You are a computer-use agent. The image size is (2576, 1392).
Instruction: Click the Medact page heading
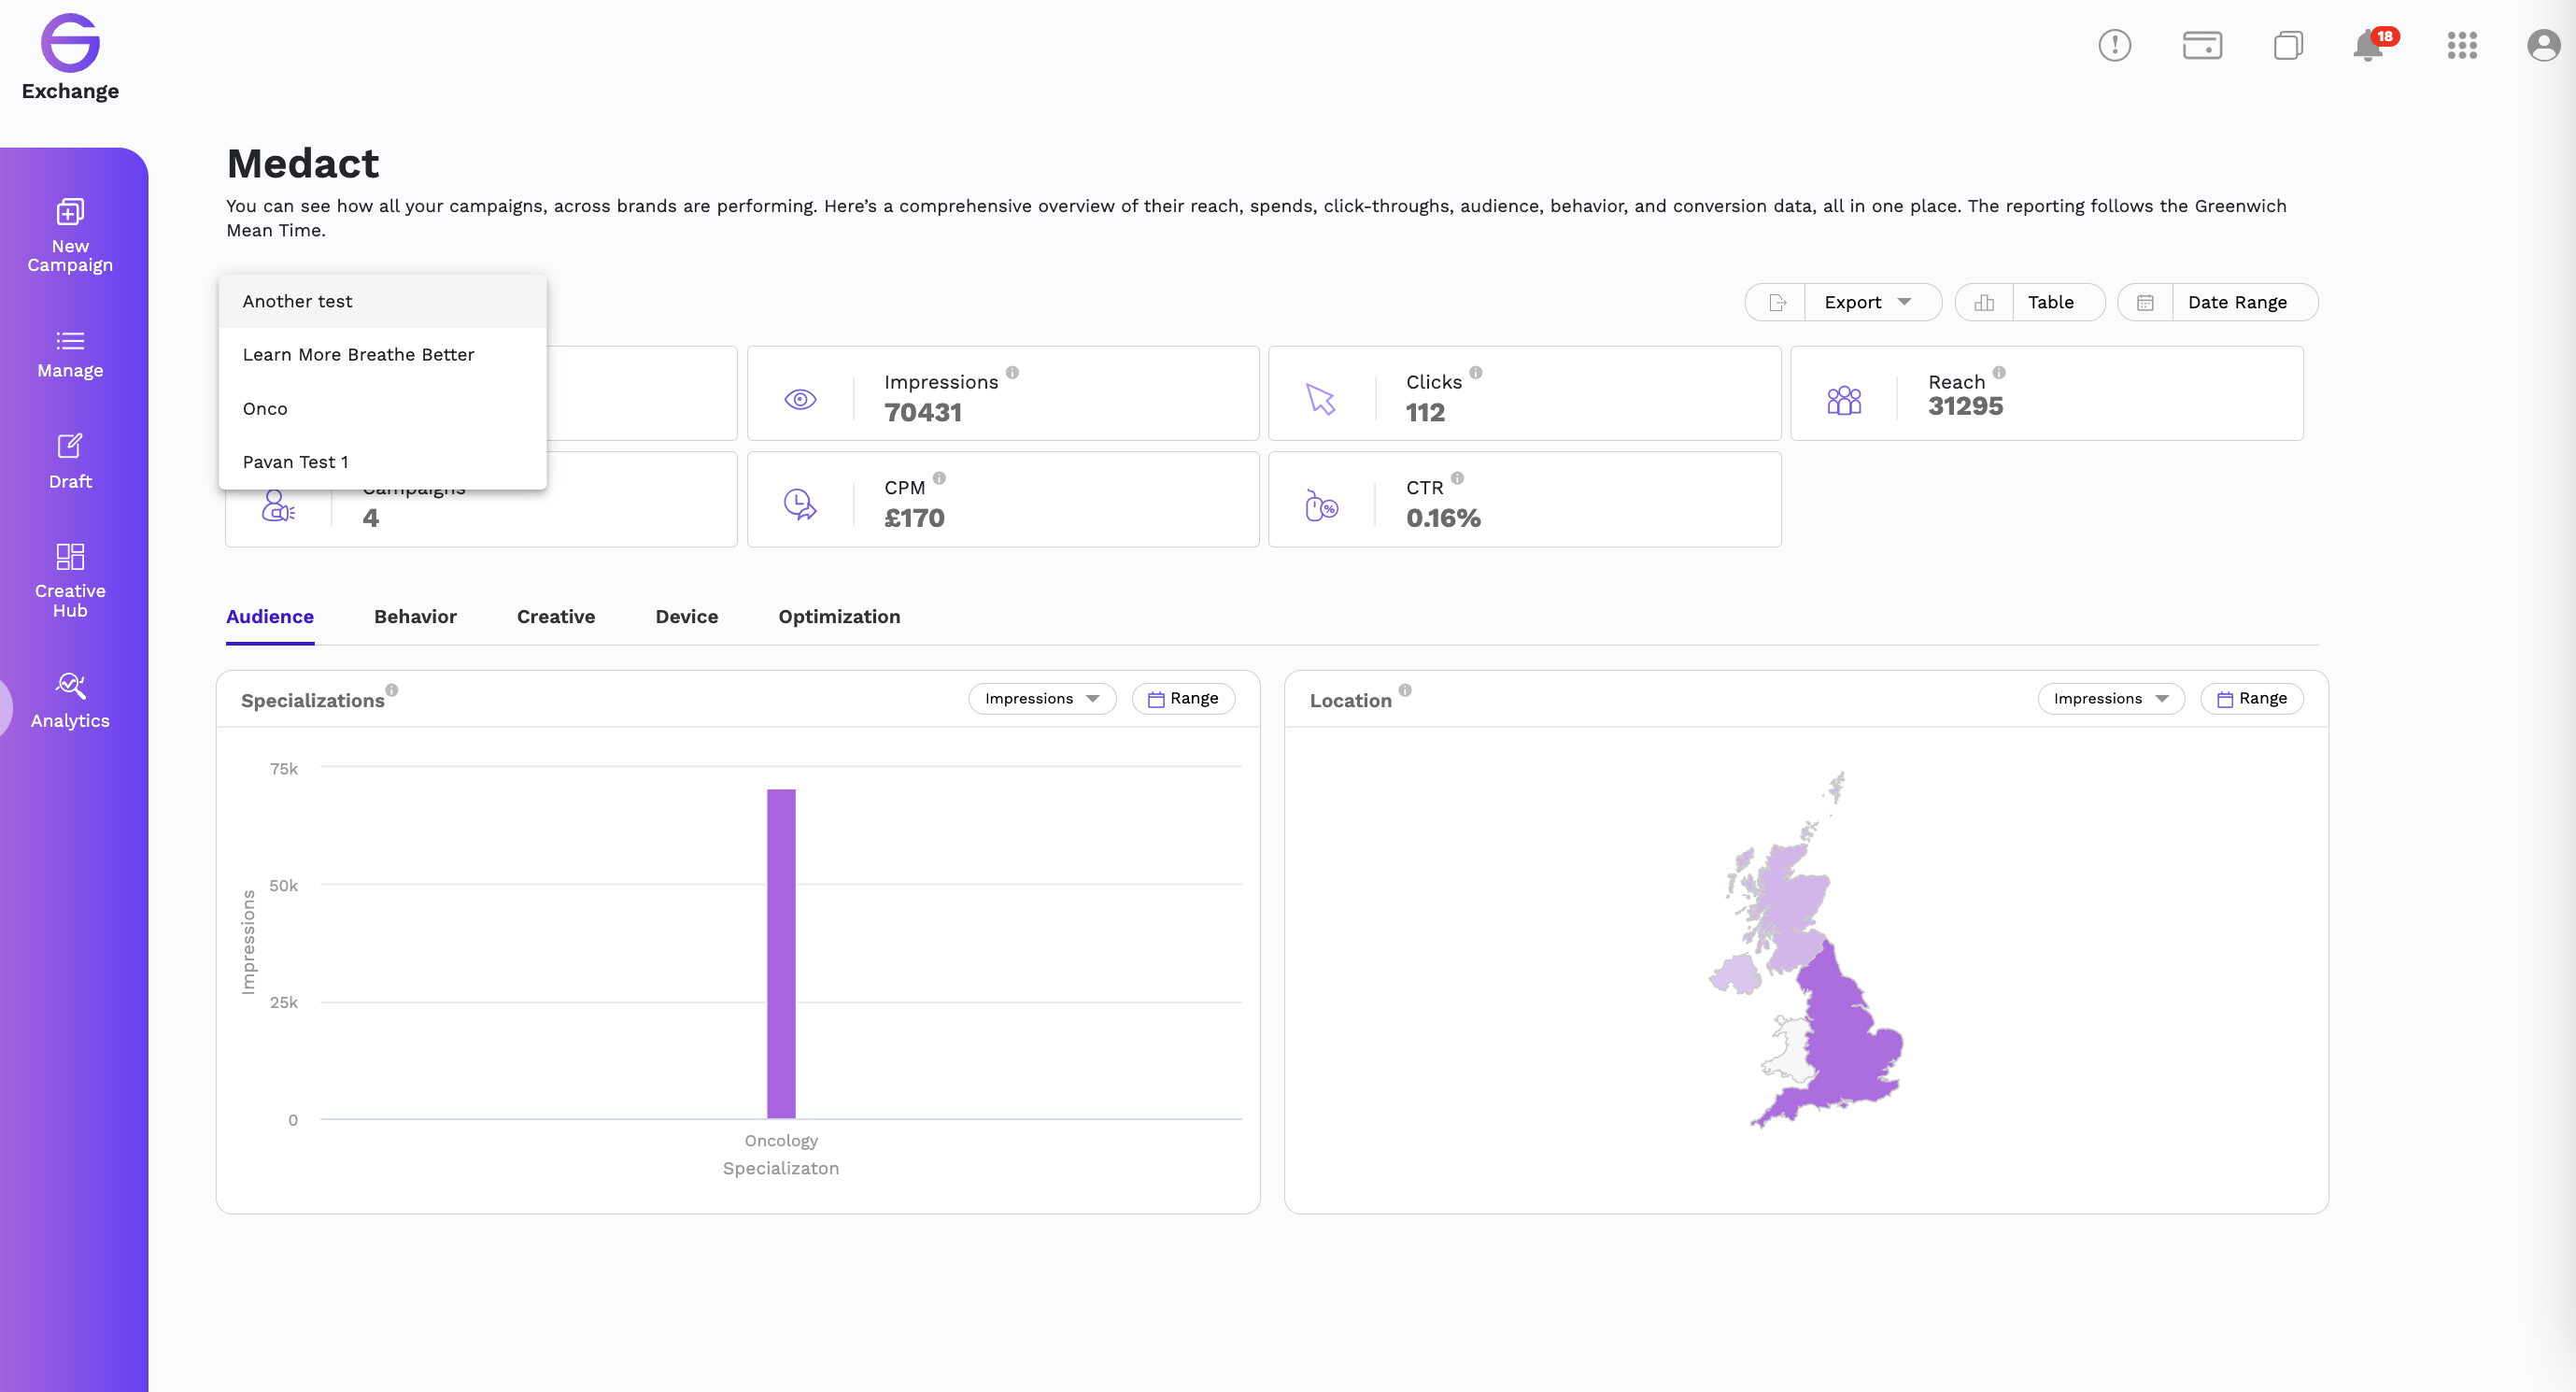(303, 163)
